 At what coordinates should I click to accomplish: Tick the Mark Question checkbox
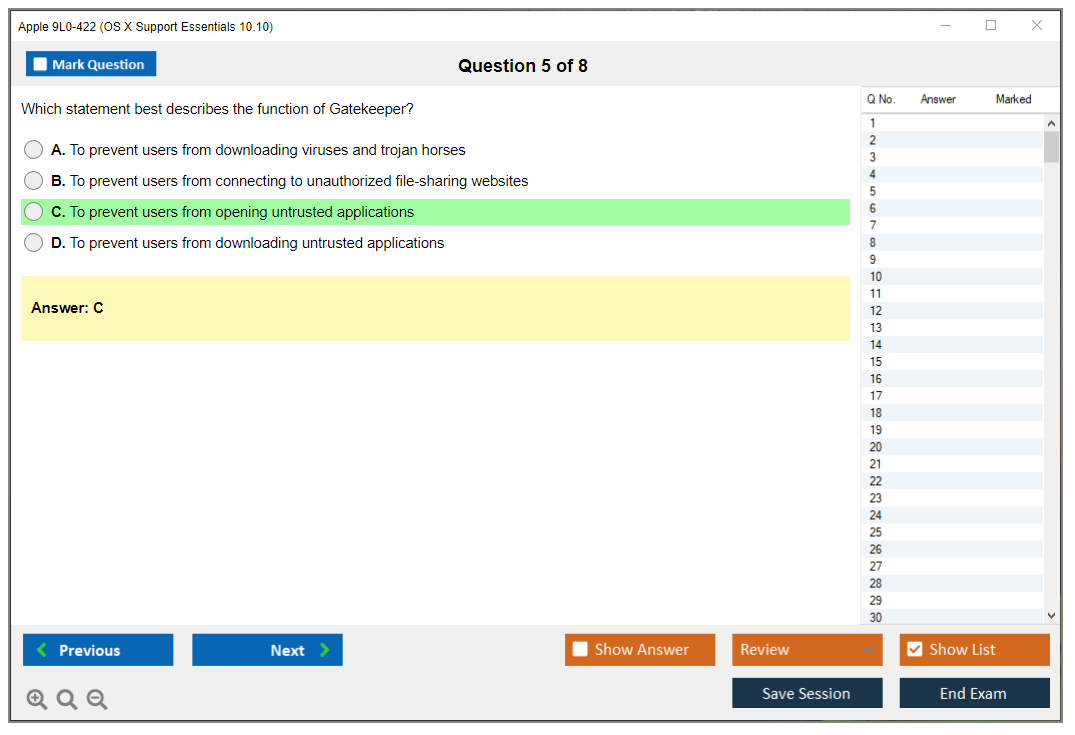click(41, 65)
